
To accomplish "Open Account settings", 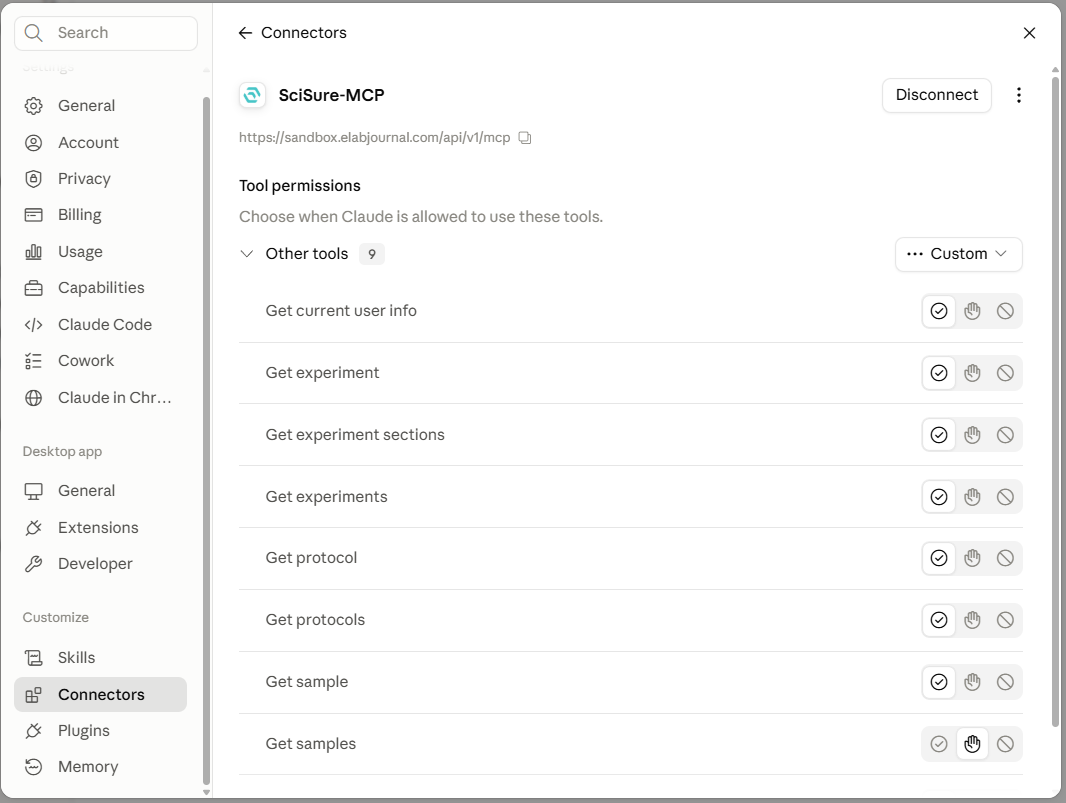I will (x=101, y=143).
